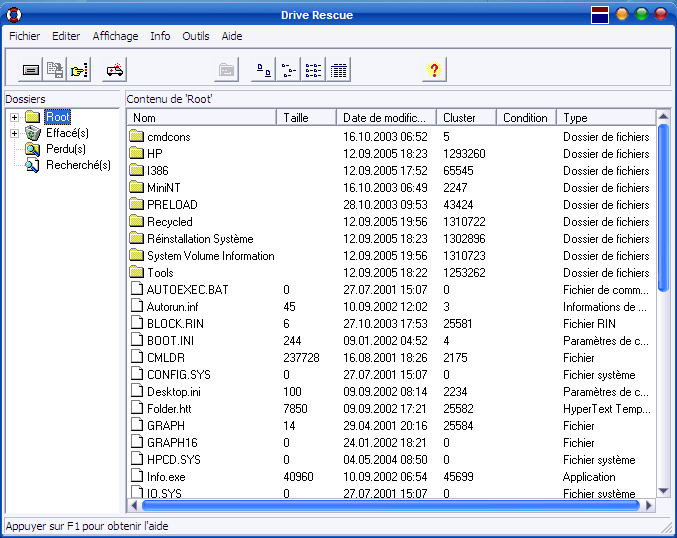Select the Recherché(s) tree item

(79, 165)
